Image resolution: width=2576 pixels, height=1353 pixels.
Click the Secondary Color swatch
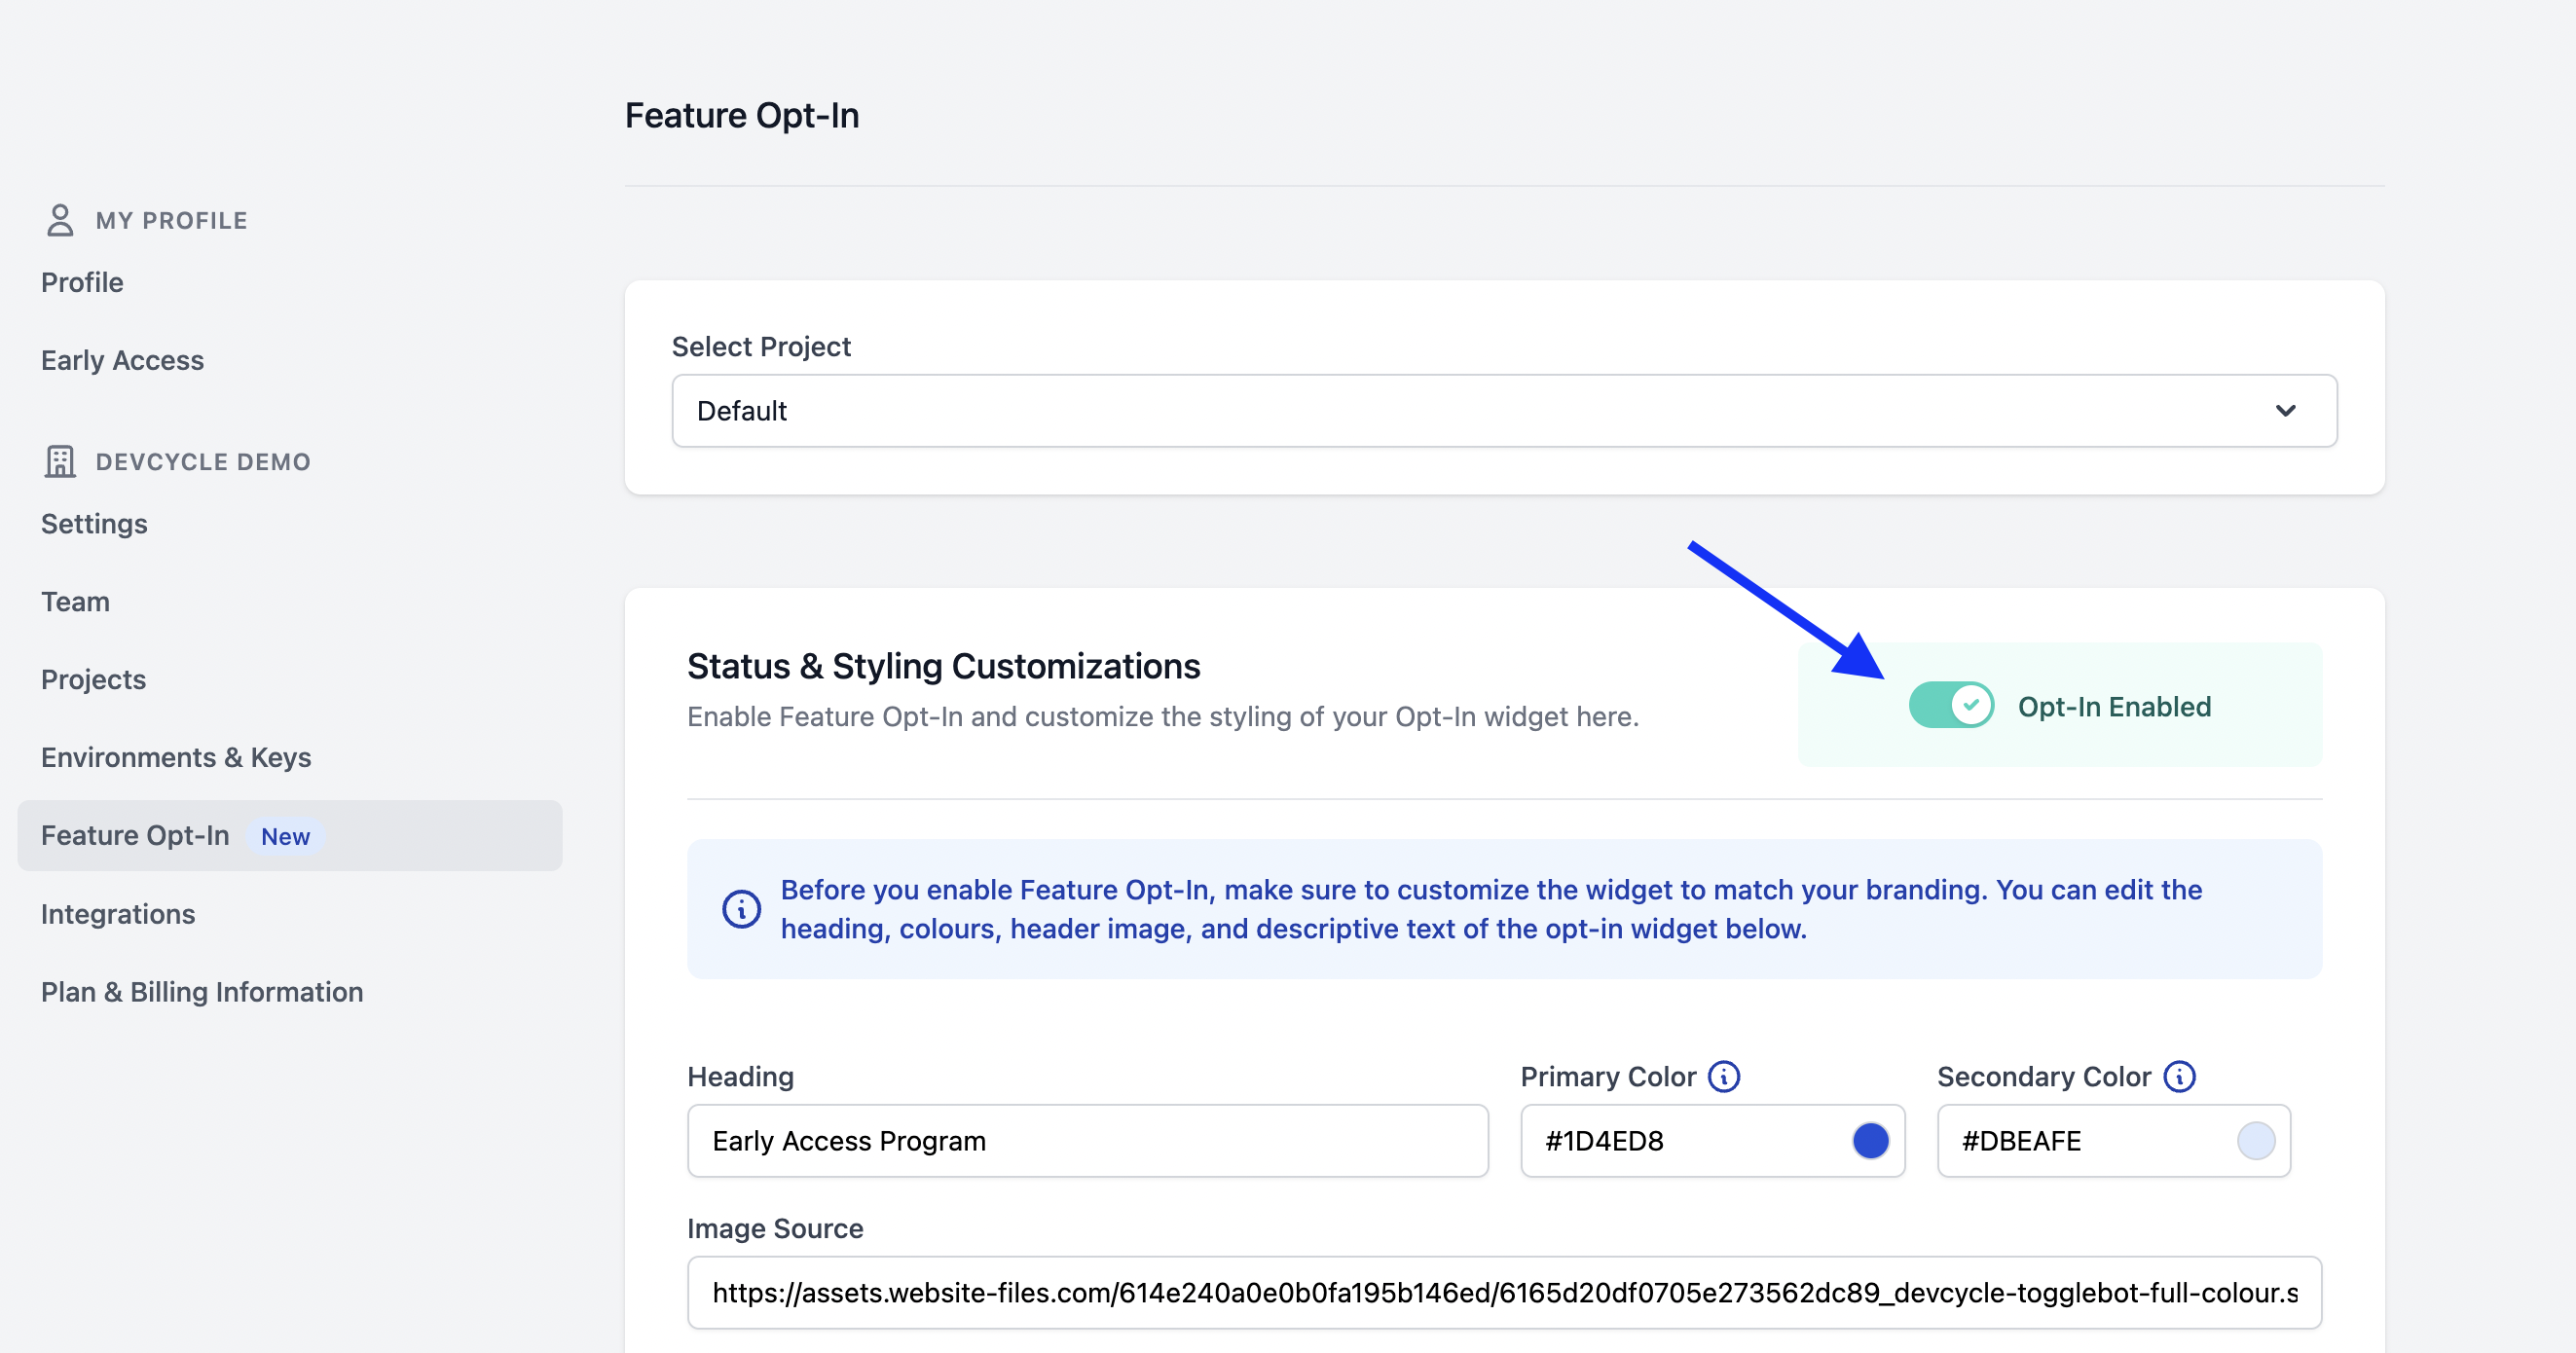(x=2256, y=1140)
